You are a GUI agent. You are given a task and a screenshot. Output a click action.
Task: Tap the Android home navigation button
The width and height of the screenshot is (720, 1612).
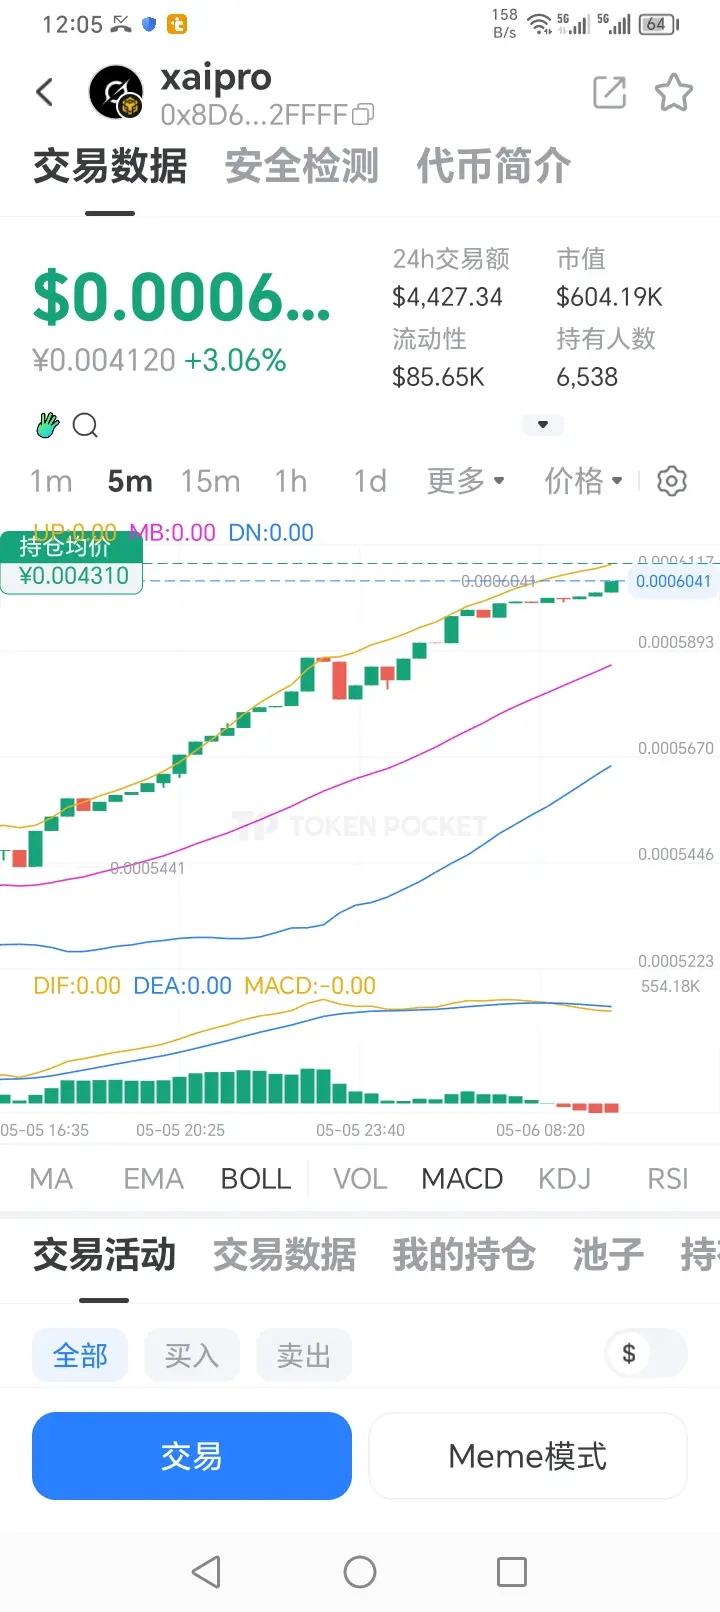[360, 1572]
